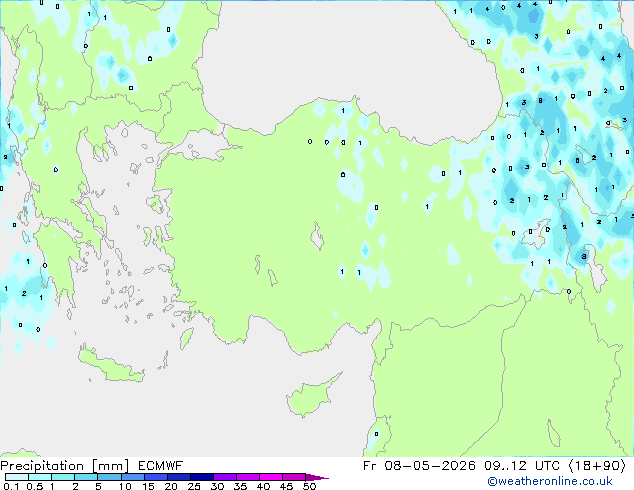Screen dimensions: 634x490
Task: Click the 10–15 mm legend swatch
Action: (x=132, y=477)
